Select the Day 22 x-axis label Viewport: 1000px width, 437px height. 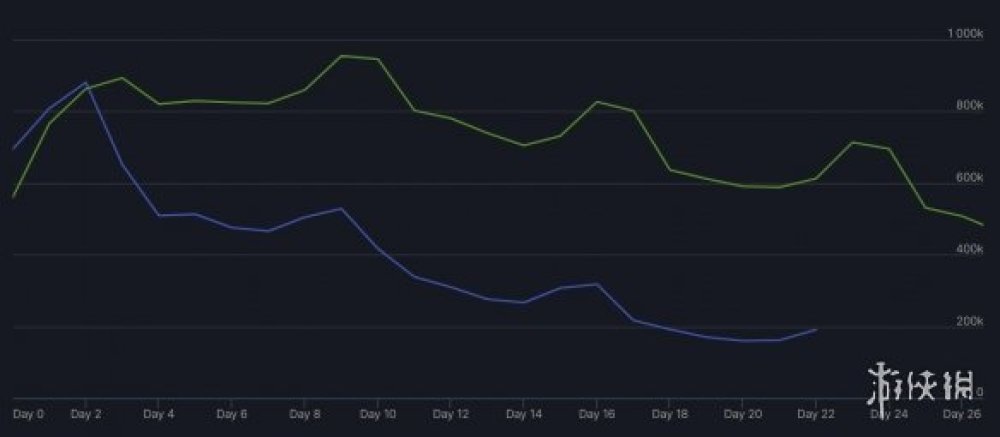coord(815,412)
